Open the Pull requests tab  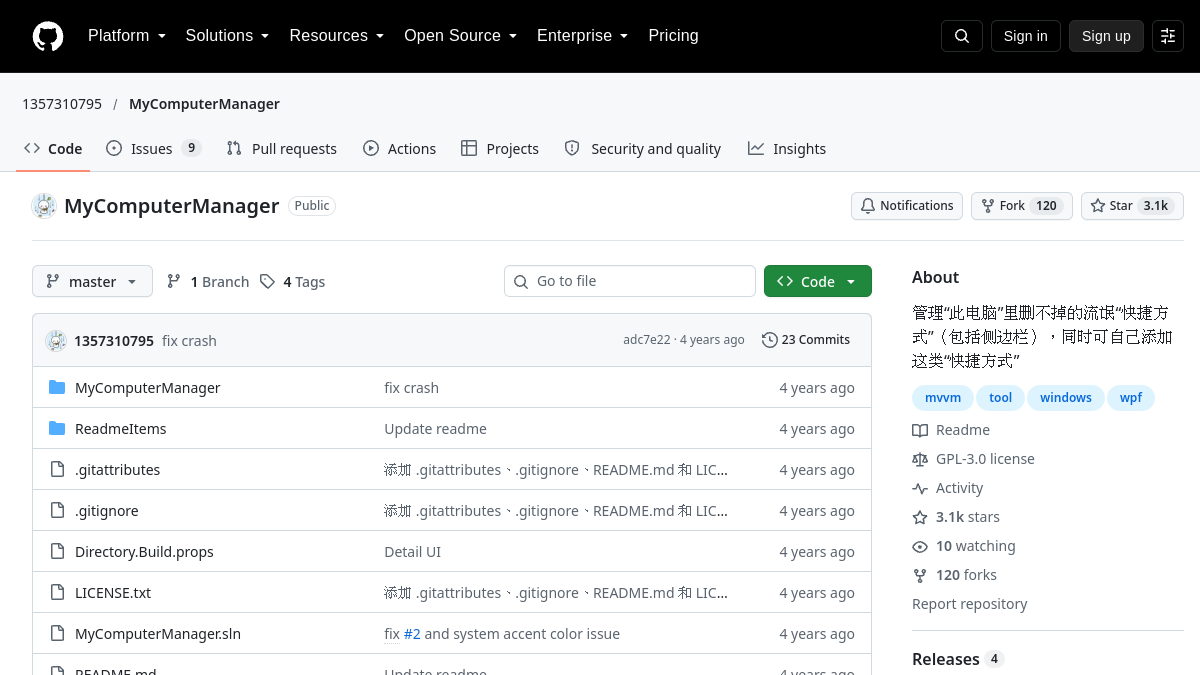tap(282, 149)
